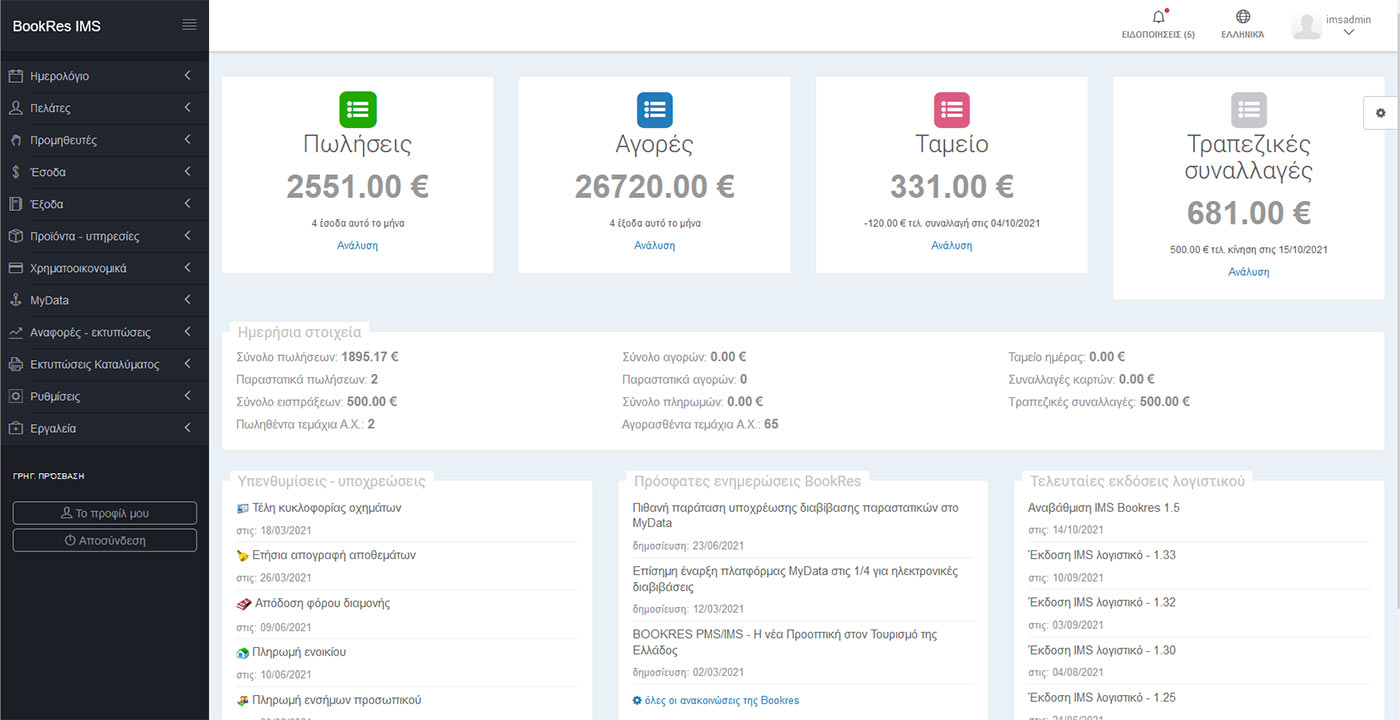The image size is (1400, 720).
Task: Click the pink Ταμείο list icon
Action: click(x=952, y=109)
